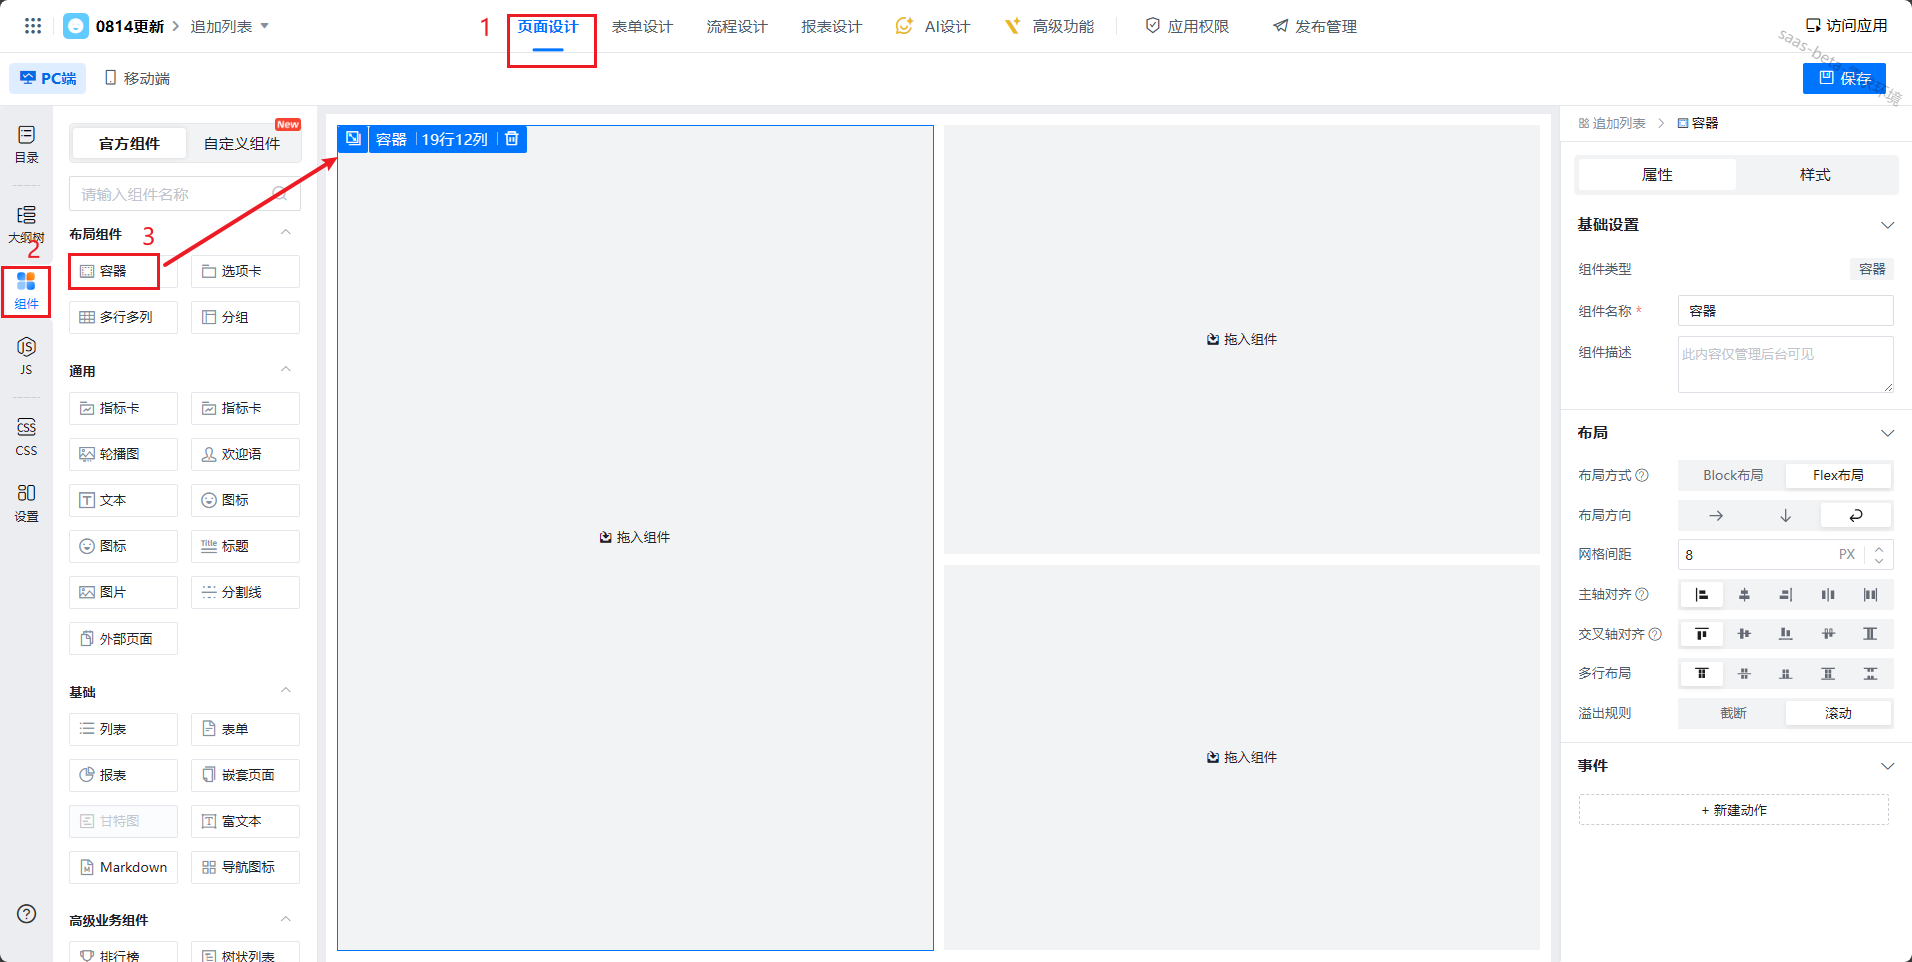Viewport: 1912px width, 962px height.
Task: Click the 保存 button
Action: [1844, 78]
